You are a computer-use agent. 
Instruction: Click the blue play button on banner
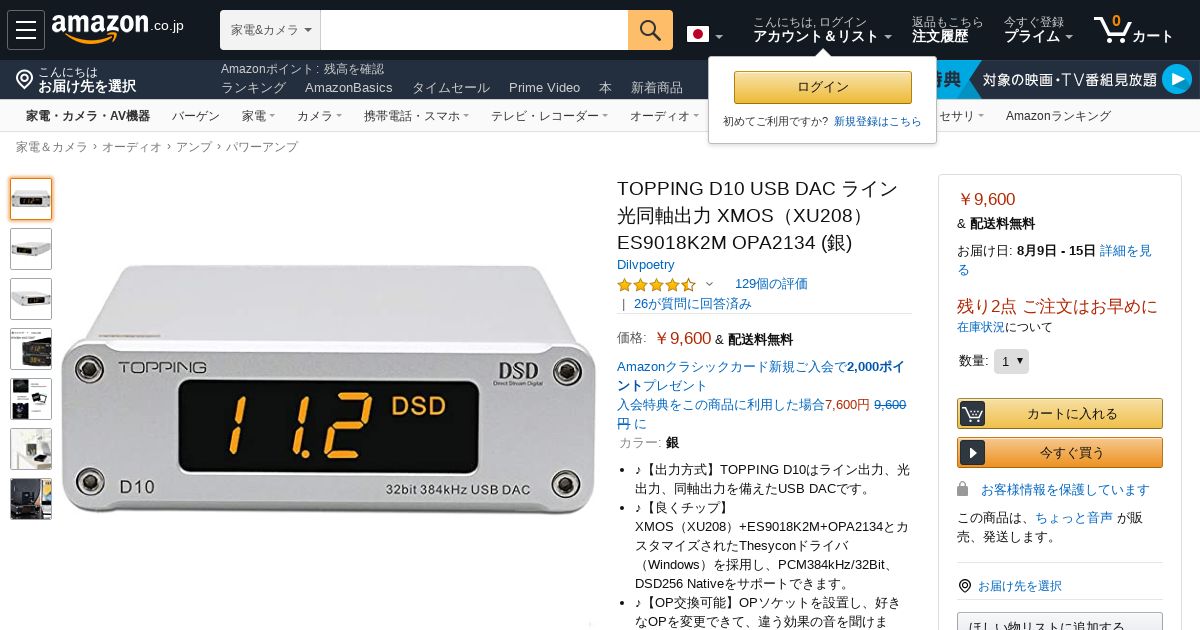coord(1177,79)
